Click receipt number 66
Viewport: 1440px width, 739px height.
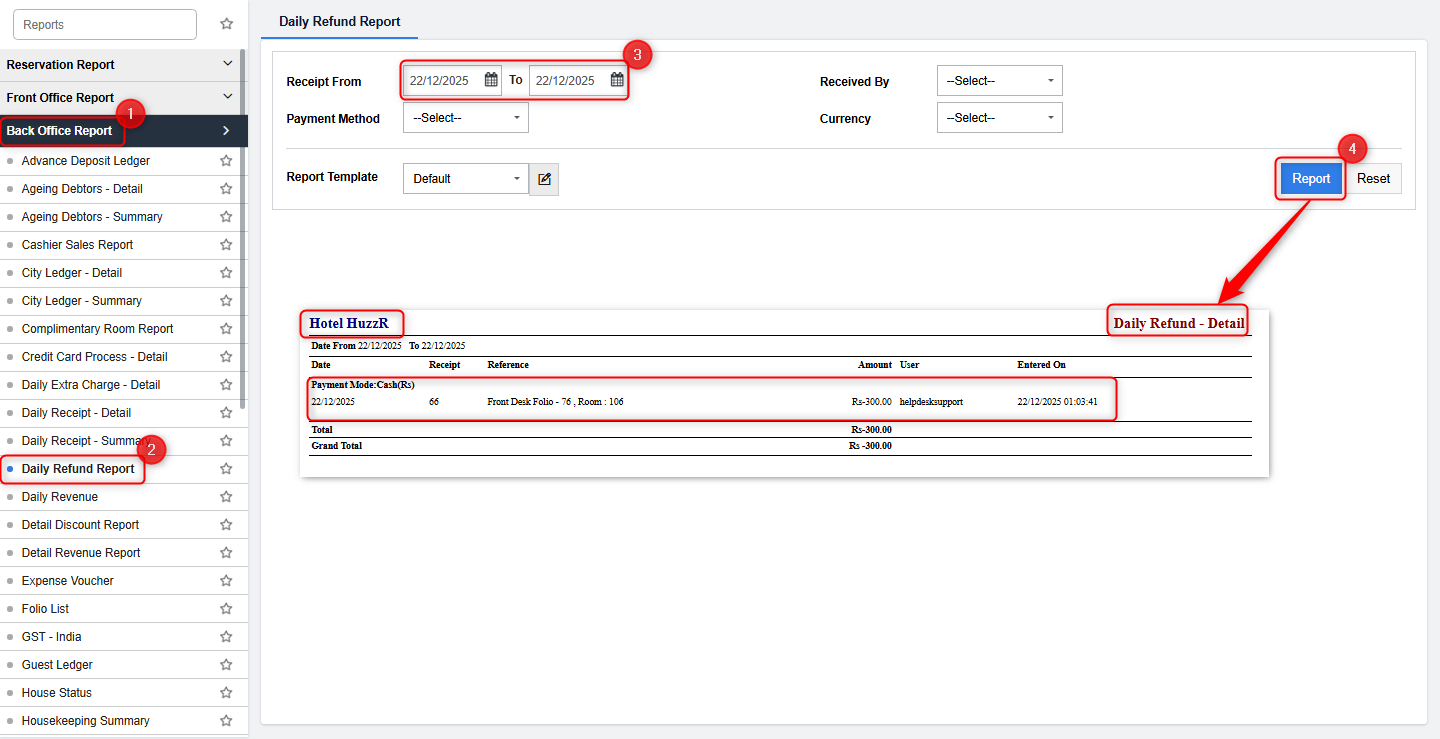[434, 402]
